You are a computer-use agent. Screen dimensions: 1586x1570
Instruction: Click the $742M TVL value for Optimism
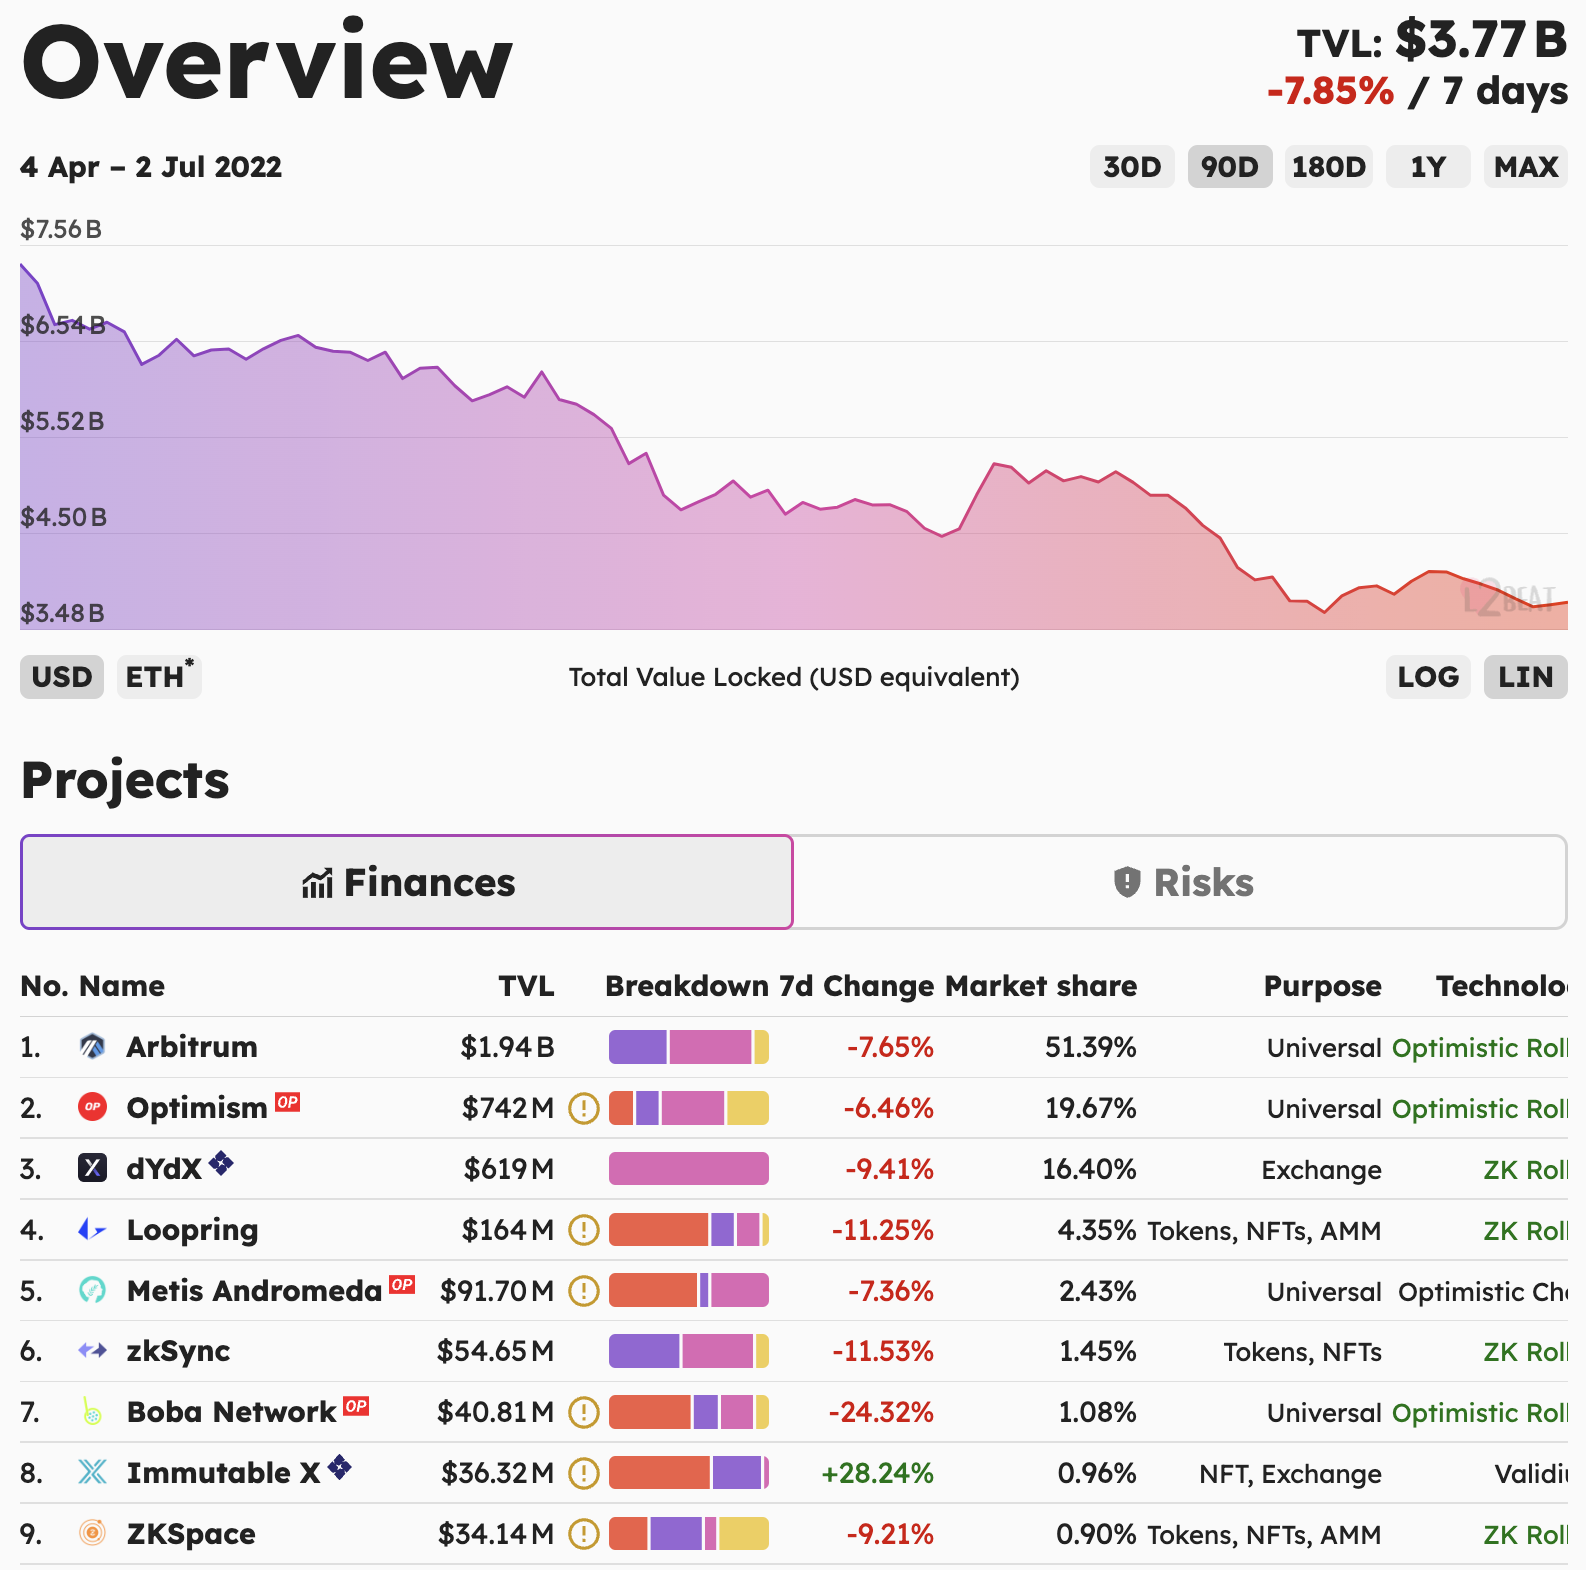coord(508,1108)
